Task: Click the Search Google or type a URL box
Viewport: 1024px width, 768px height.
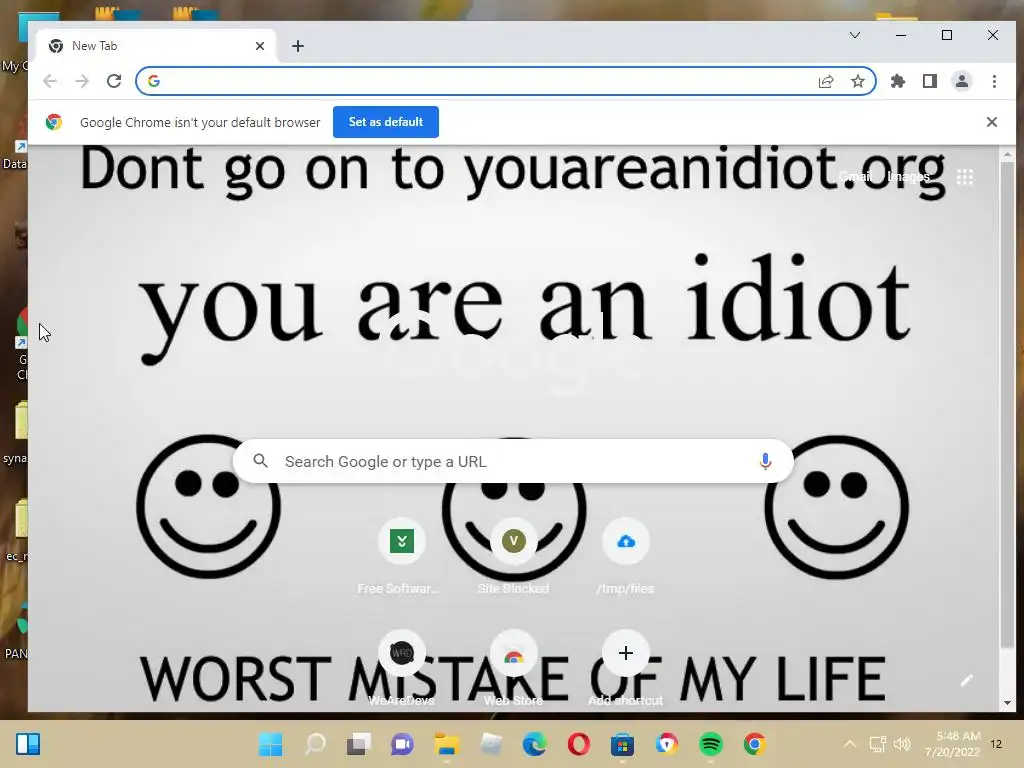Action: click(513, 462)
